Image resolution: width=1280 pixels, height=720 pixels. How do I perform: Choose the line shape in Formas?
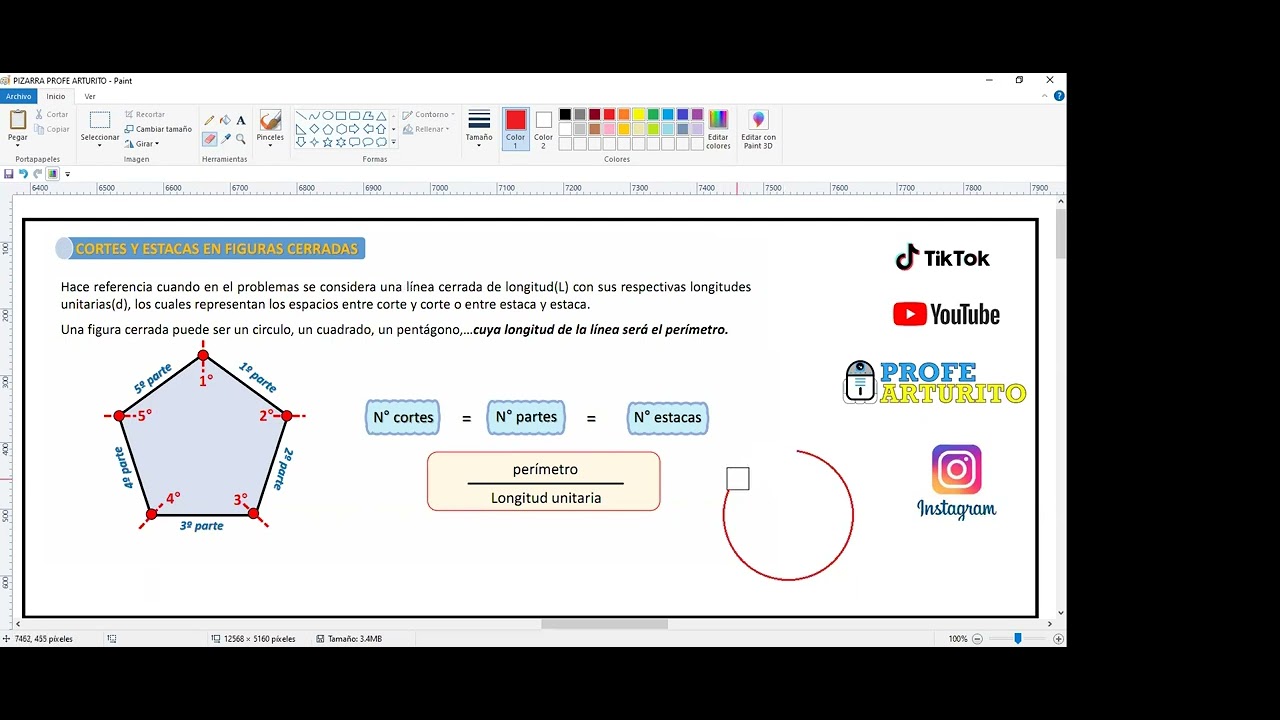301,115
